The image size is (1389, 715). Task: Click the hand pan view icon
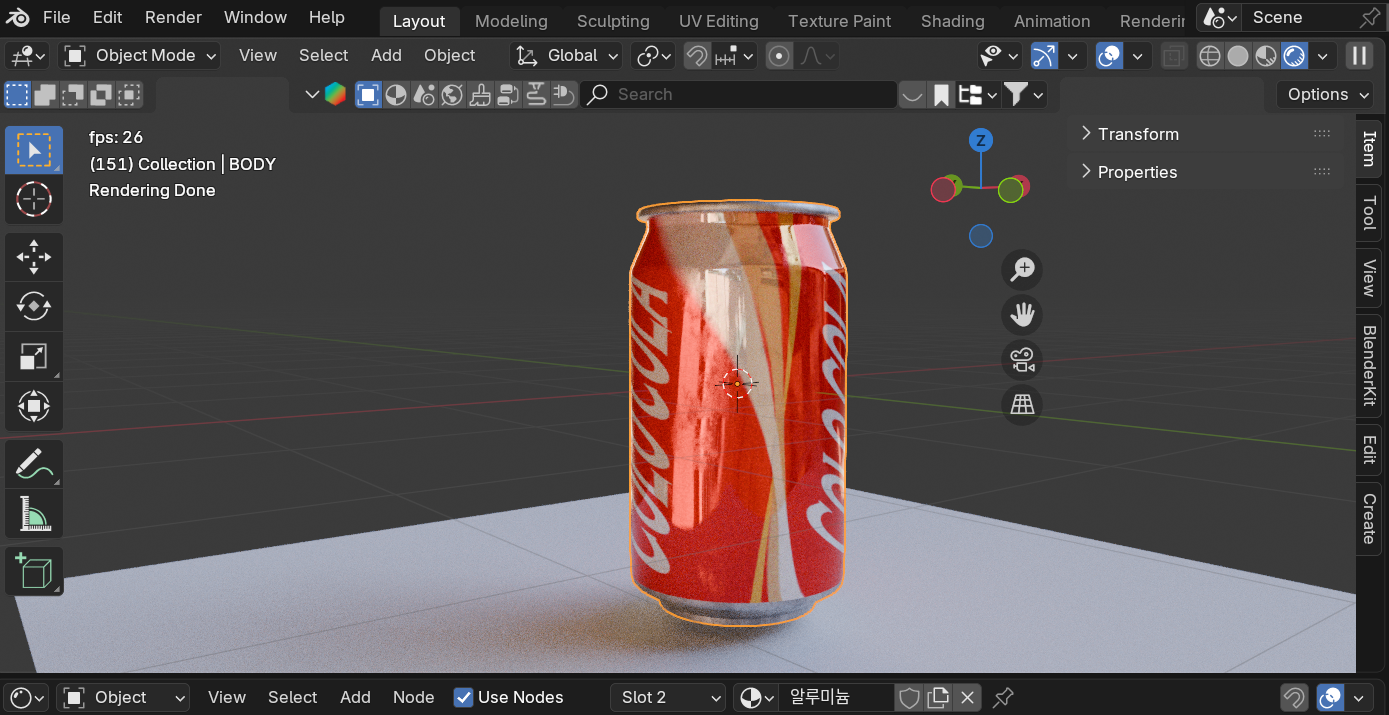[x=1022, y=315]
